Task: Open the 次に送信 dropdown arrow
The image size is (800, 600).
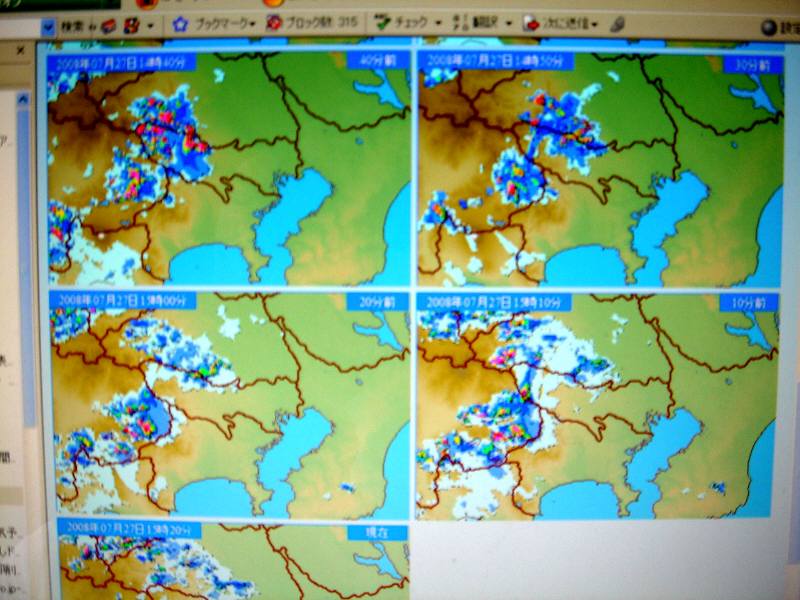Action: (595, 24)
